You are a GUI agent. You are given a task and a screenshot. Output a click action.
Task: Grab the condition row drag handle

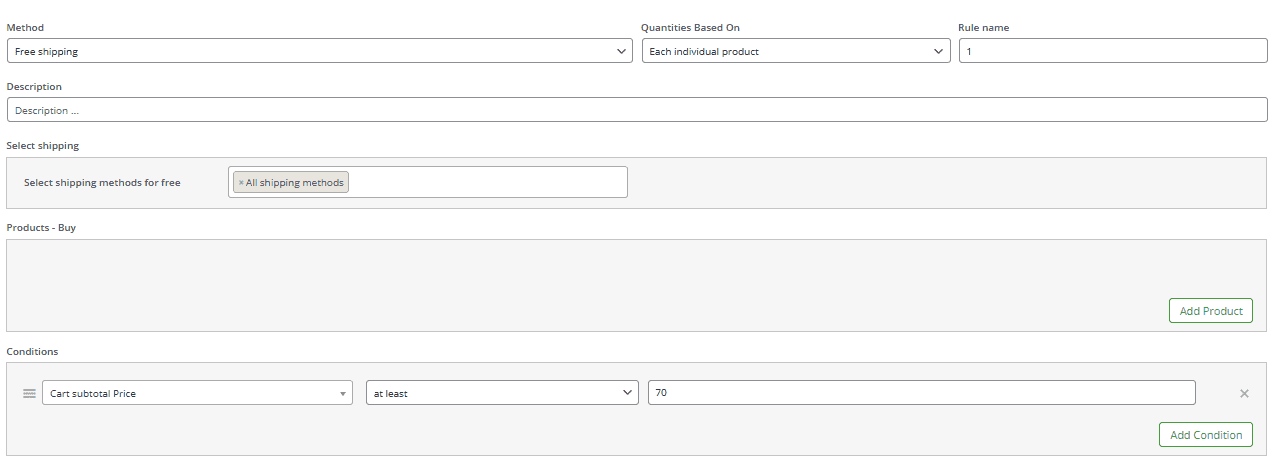29,393
